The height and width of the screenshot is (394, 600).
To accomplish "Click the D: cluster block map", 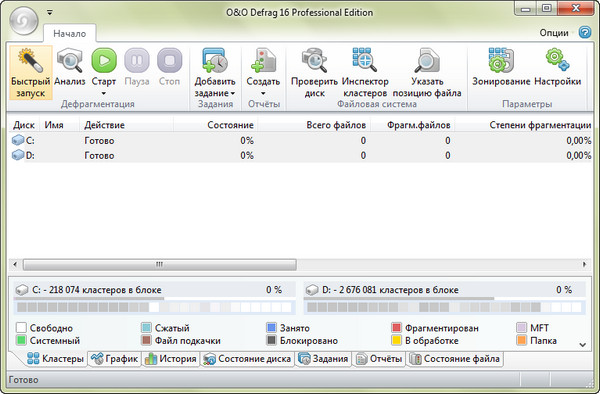I will point(444,307).
